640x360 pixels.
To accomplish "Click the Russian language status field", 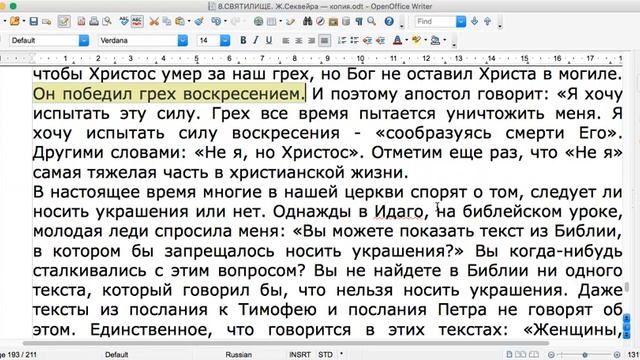I will coord(238,355).
